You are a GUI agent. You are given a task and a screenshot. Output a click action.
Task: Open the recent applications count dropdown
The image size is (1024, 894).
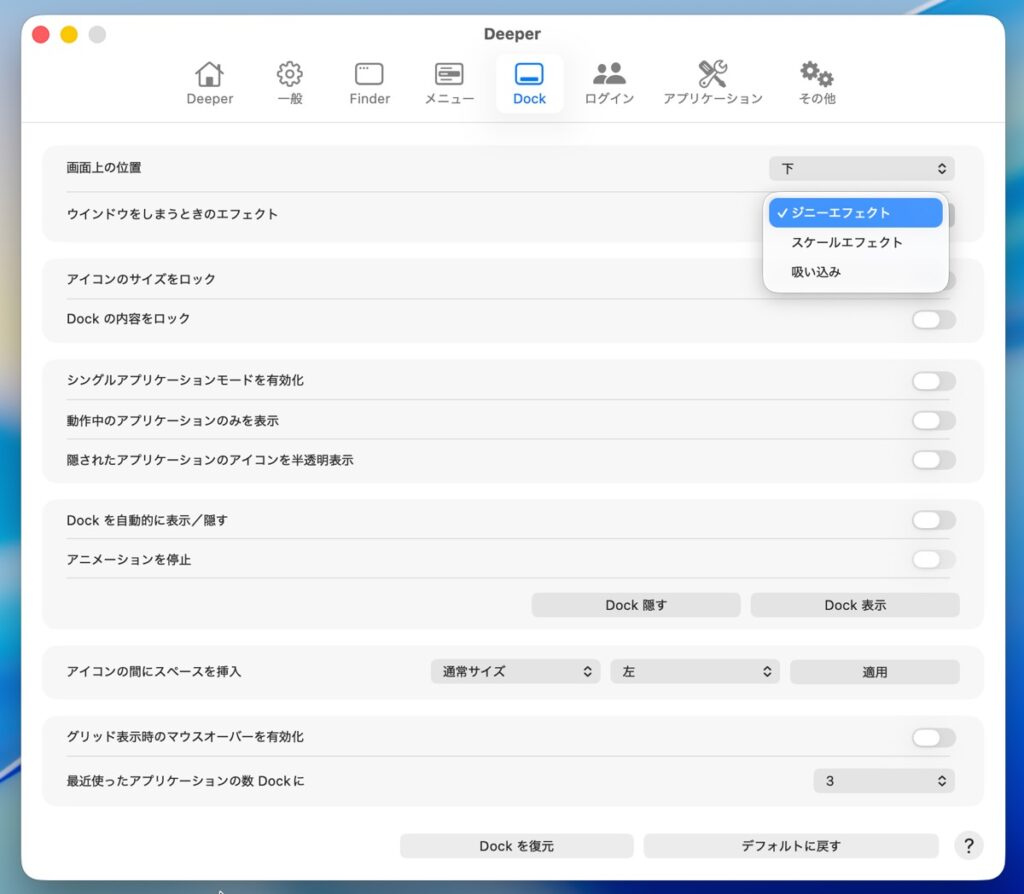tap(884, 780)
